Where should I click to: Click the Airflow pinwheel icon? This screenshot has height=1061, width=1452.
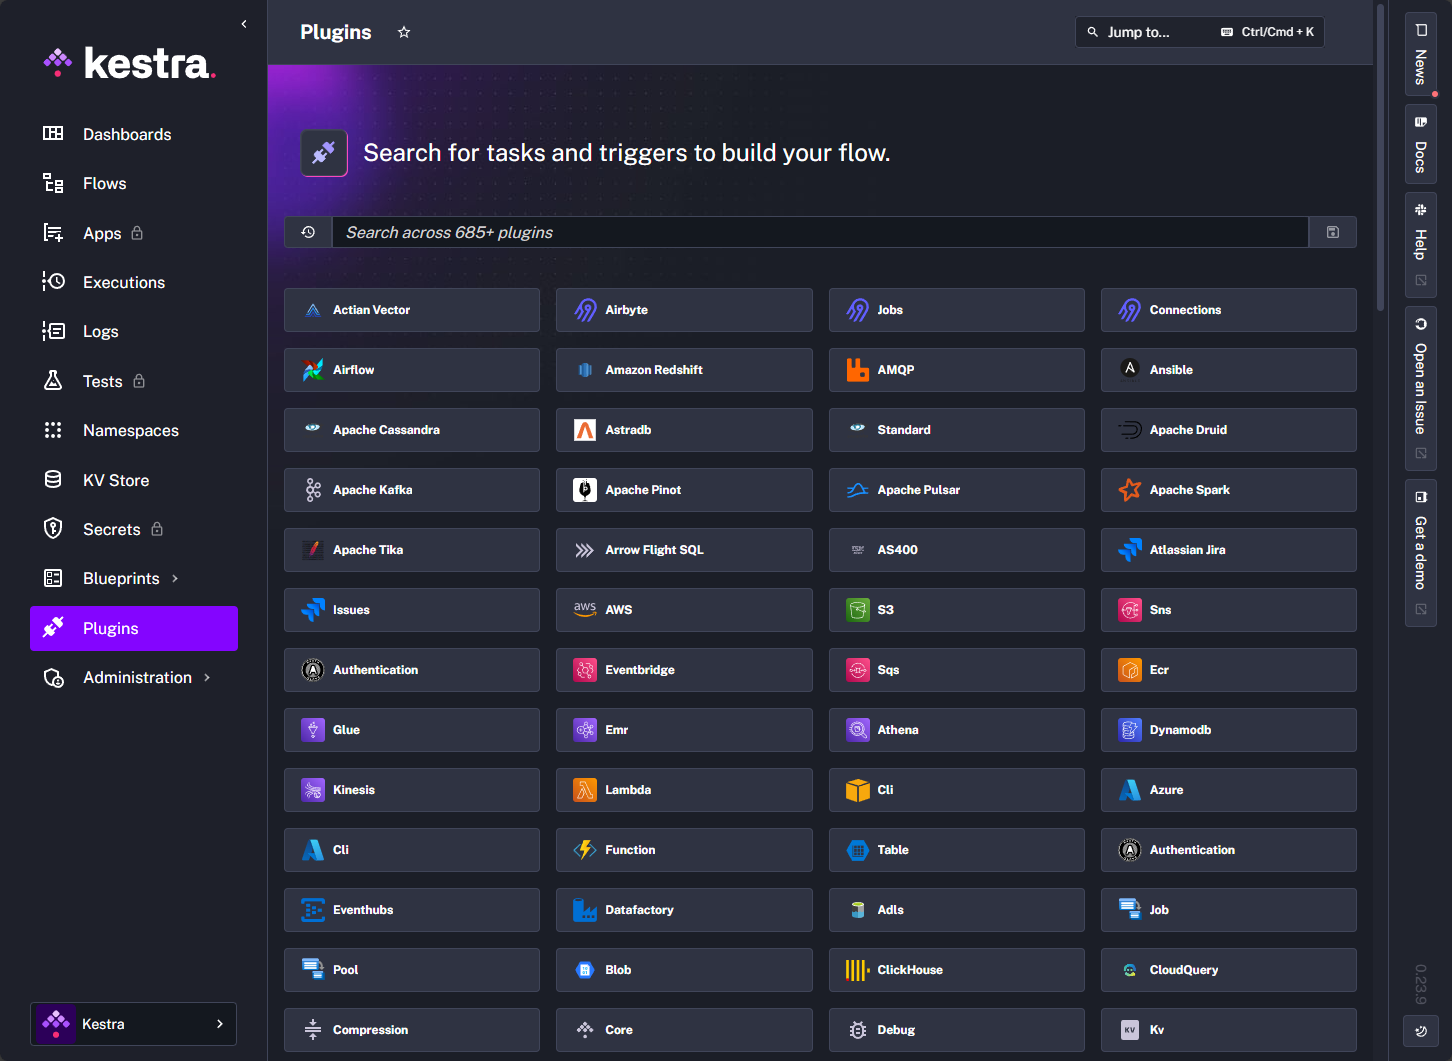point(313,370)
